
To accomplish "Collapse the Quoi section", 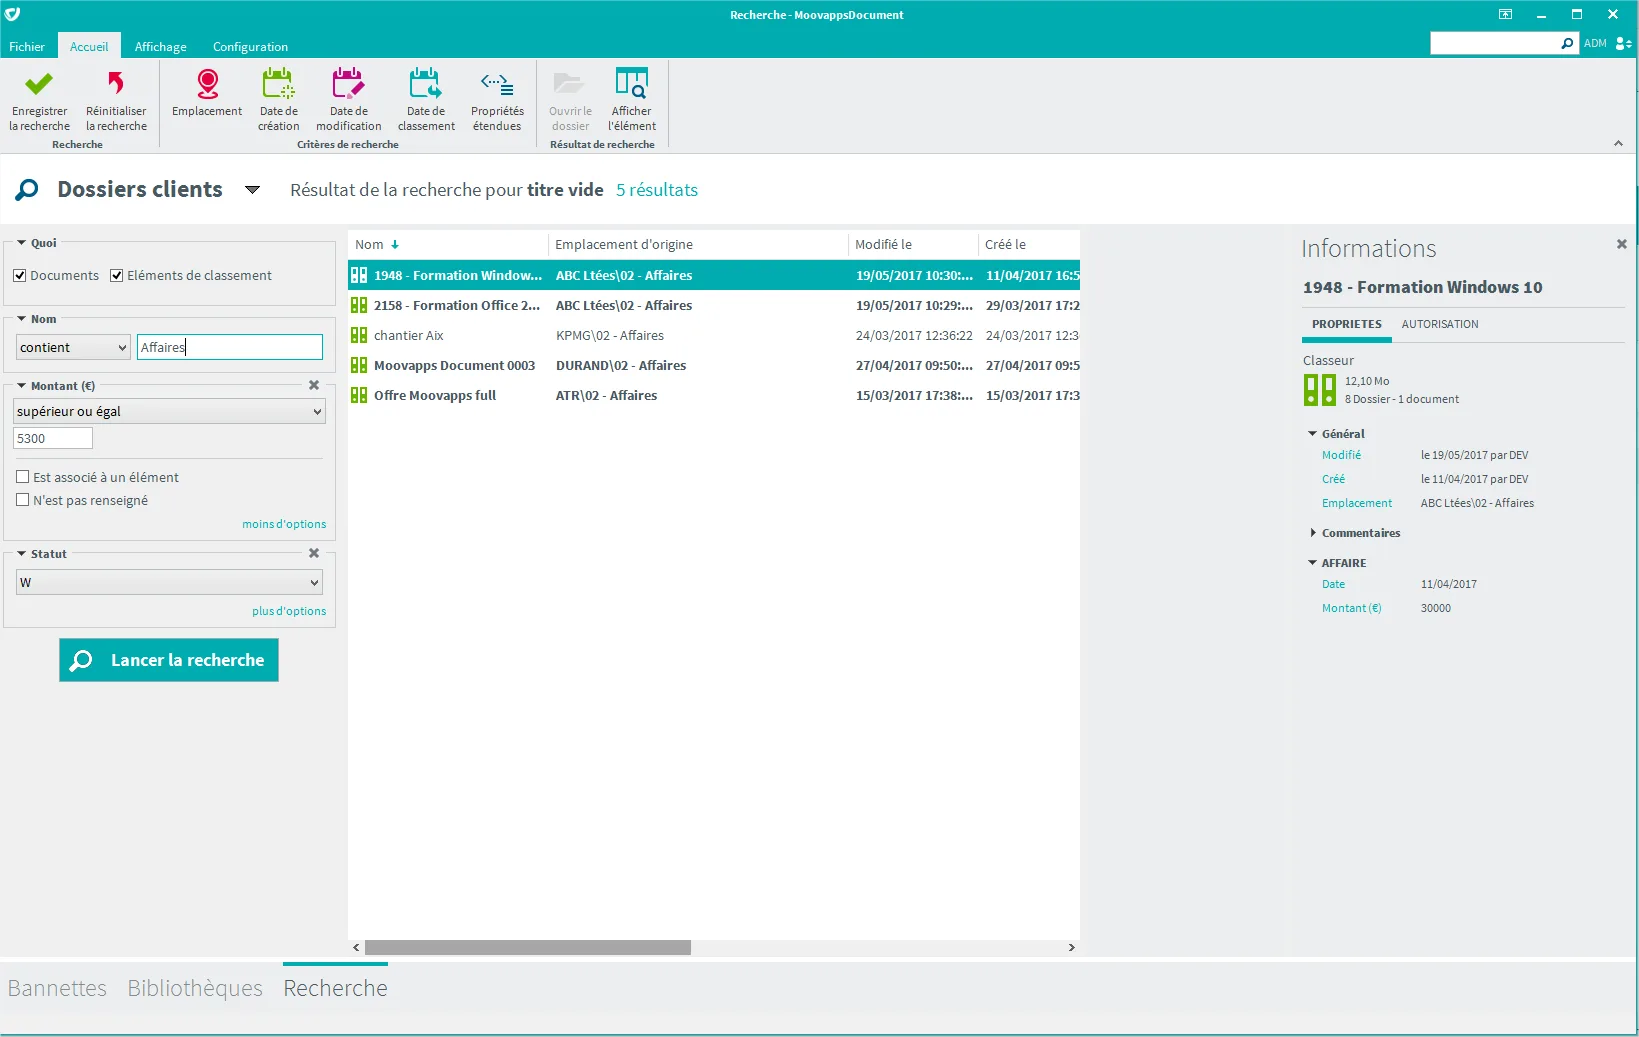I will (x=21, y=243).
